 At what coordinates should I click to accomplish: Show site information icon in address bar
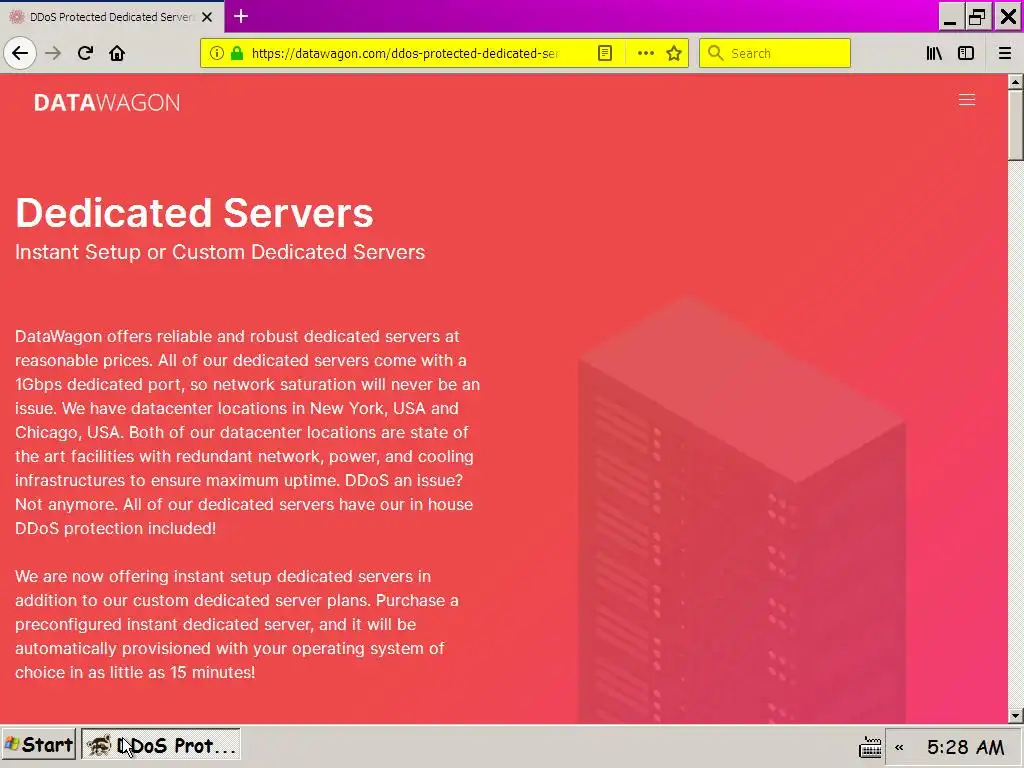coord(217,53)
